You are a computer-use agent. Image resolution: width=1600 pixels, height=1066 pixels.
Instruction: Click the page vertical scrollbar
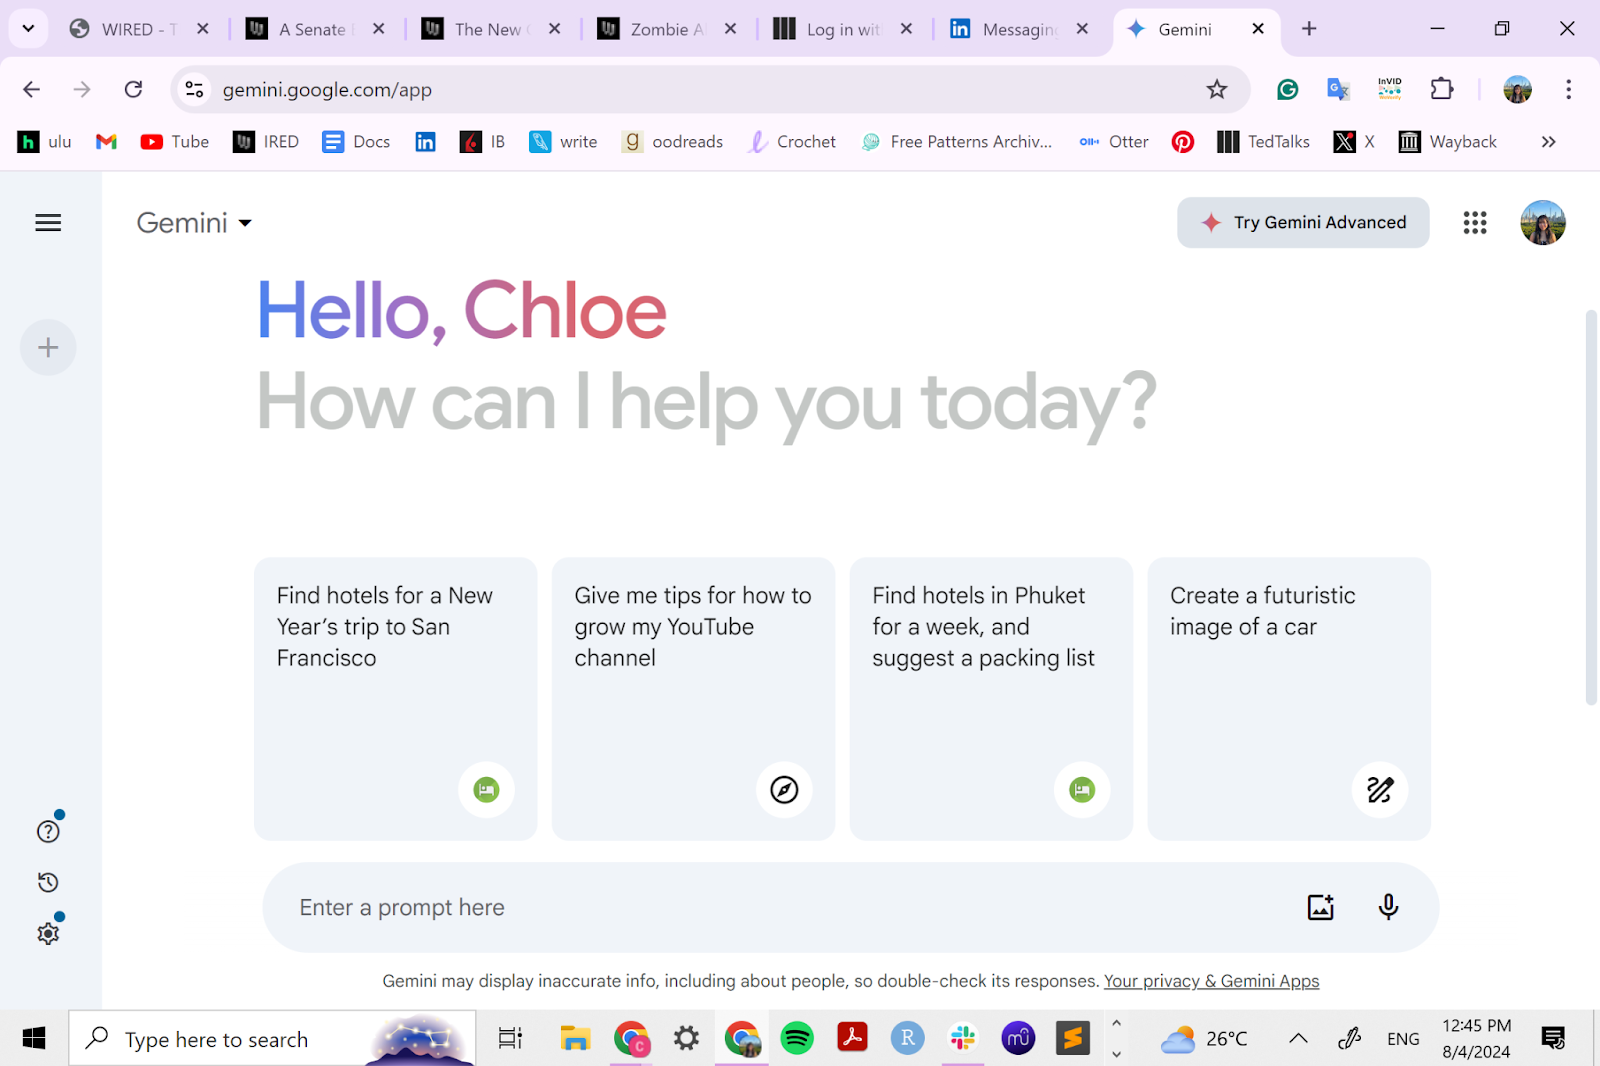click(1591, 508)
